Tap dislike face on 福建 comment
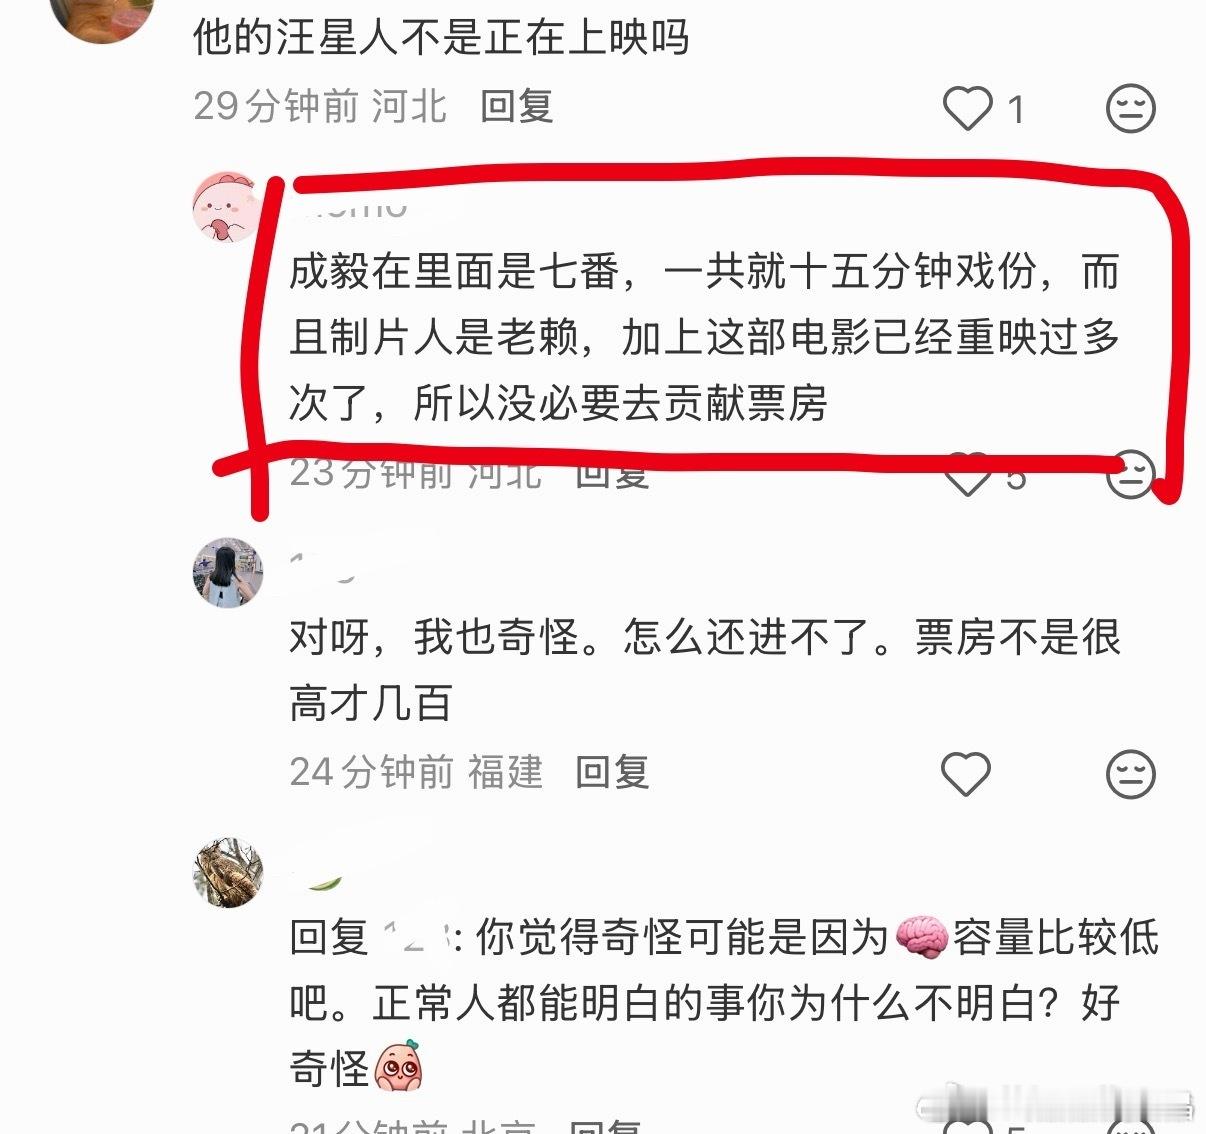This screenshot has width=1206, height=1134. [1131, 773]
